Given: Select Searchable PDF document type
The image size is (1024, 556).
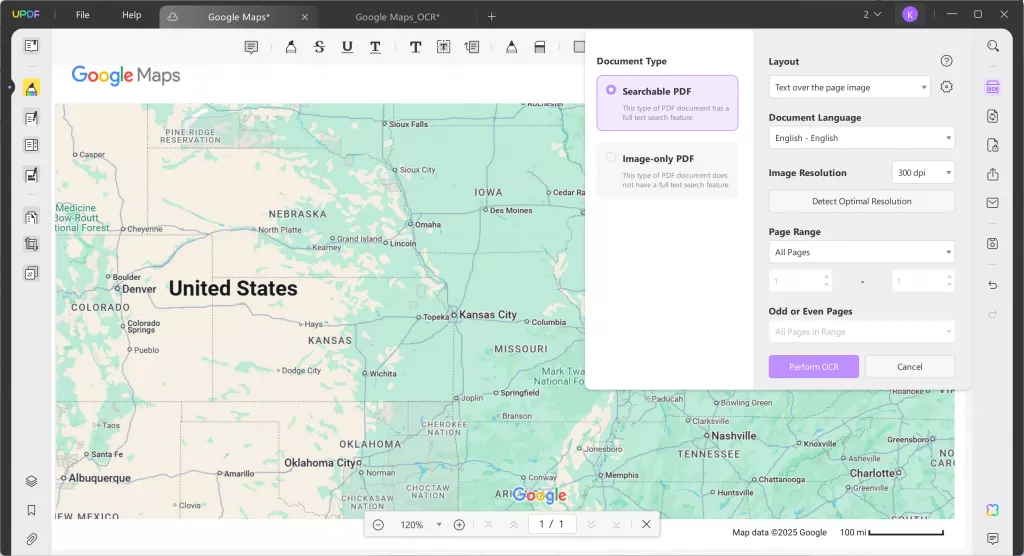Looking at the screenshot, I should coord(667,103).
